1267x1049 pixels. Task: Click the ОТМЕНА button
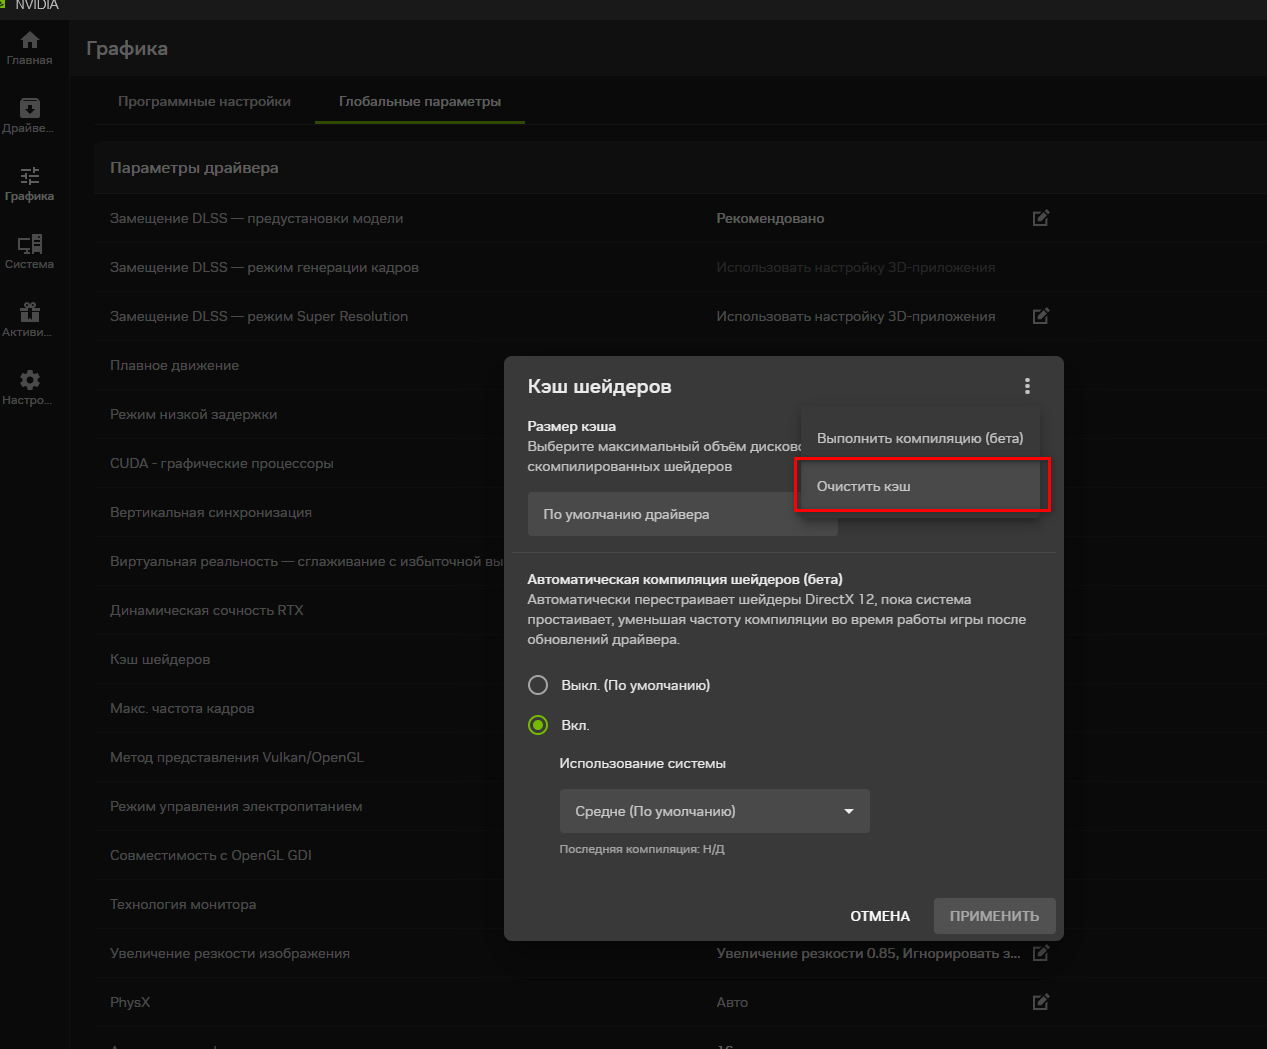(879, 915)
